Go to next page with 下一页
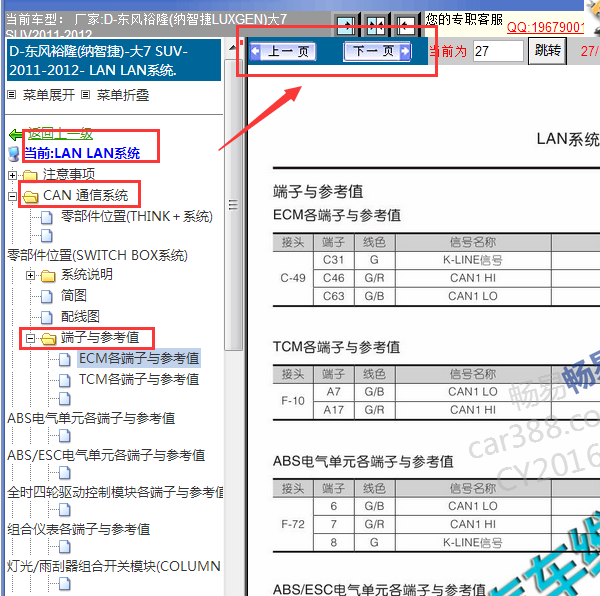 click(378, 51)
